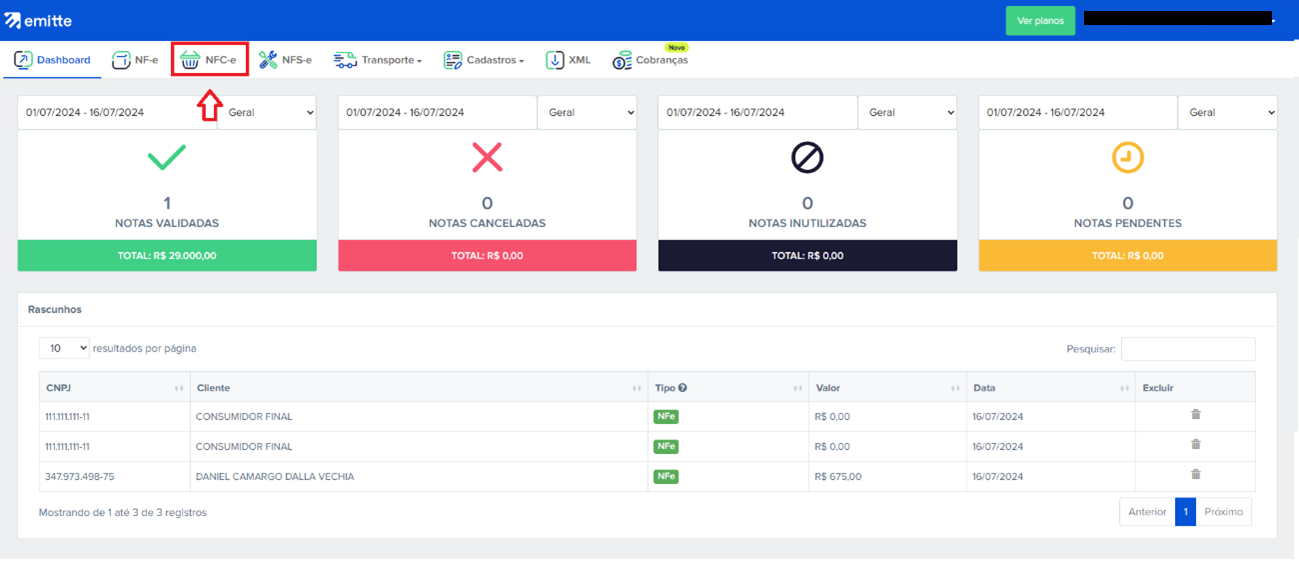Click the Cobranças coin icon
The height and width of the screenshot is (563, 1299).
[x=622, y=61]
